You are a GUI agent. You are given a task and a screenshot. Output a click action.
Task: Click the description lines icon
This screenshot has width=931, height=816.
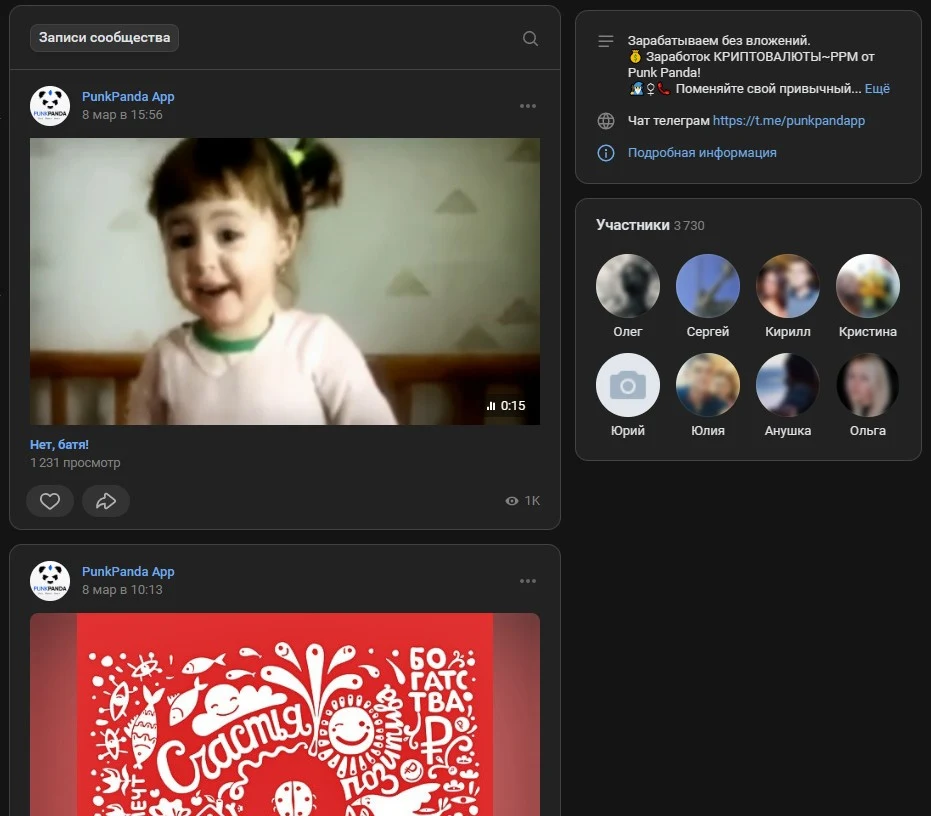pyautogui.click(x=606, y=41)
